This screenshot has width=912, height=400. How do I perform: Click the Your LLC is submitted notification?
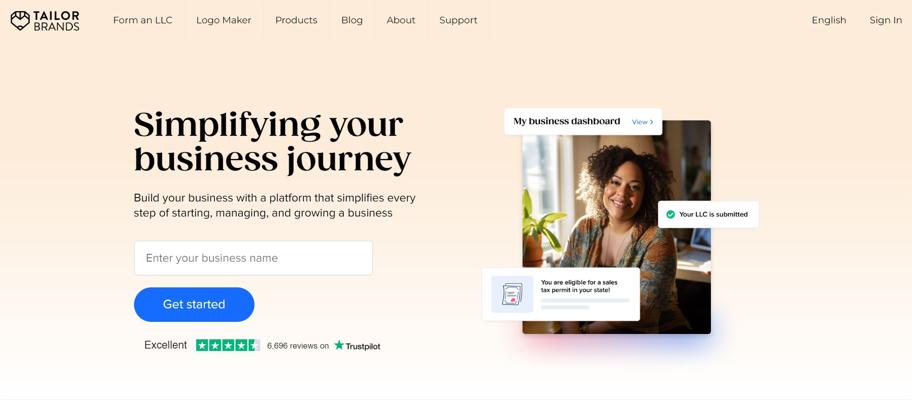(708, 215)
